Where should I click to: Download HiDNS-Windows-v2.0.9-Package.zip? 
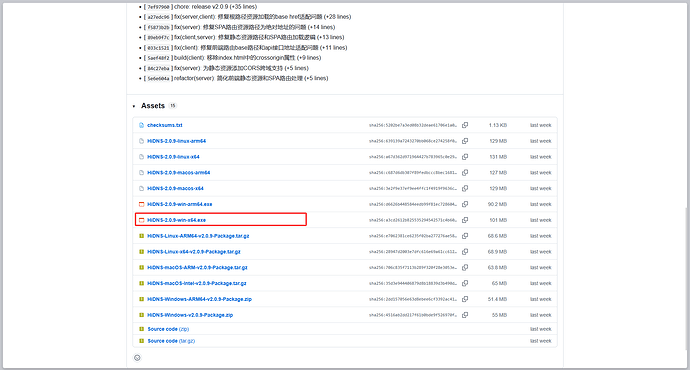point(190,315)
